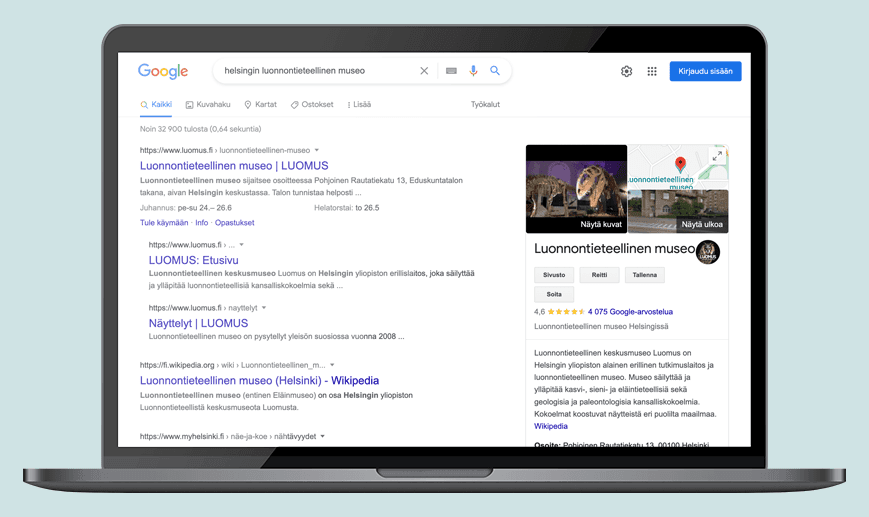Open the street view thumbnail Näytä ulkoa
This screenshot has width=869, height=517.
click(678, 211)
